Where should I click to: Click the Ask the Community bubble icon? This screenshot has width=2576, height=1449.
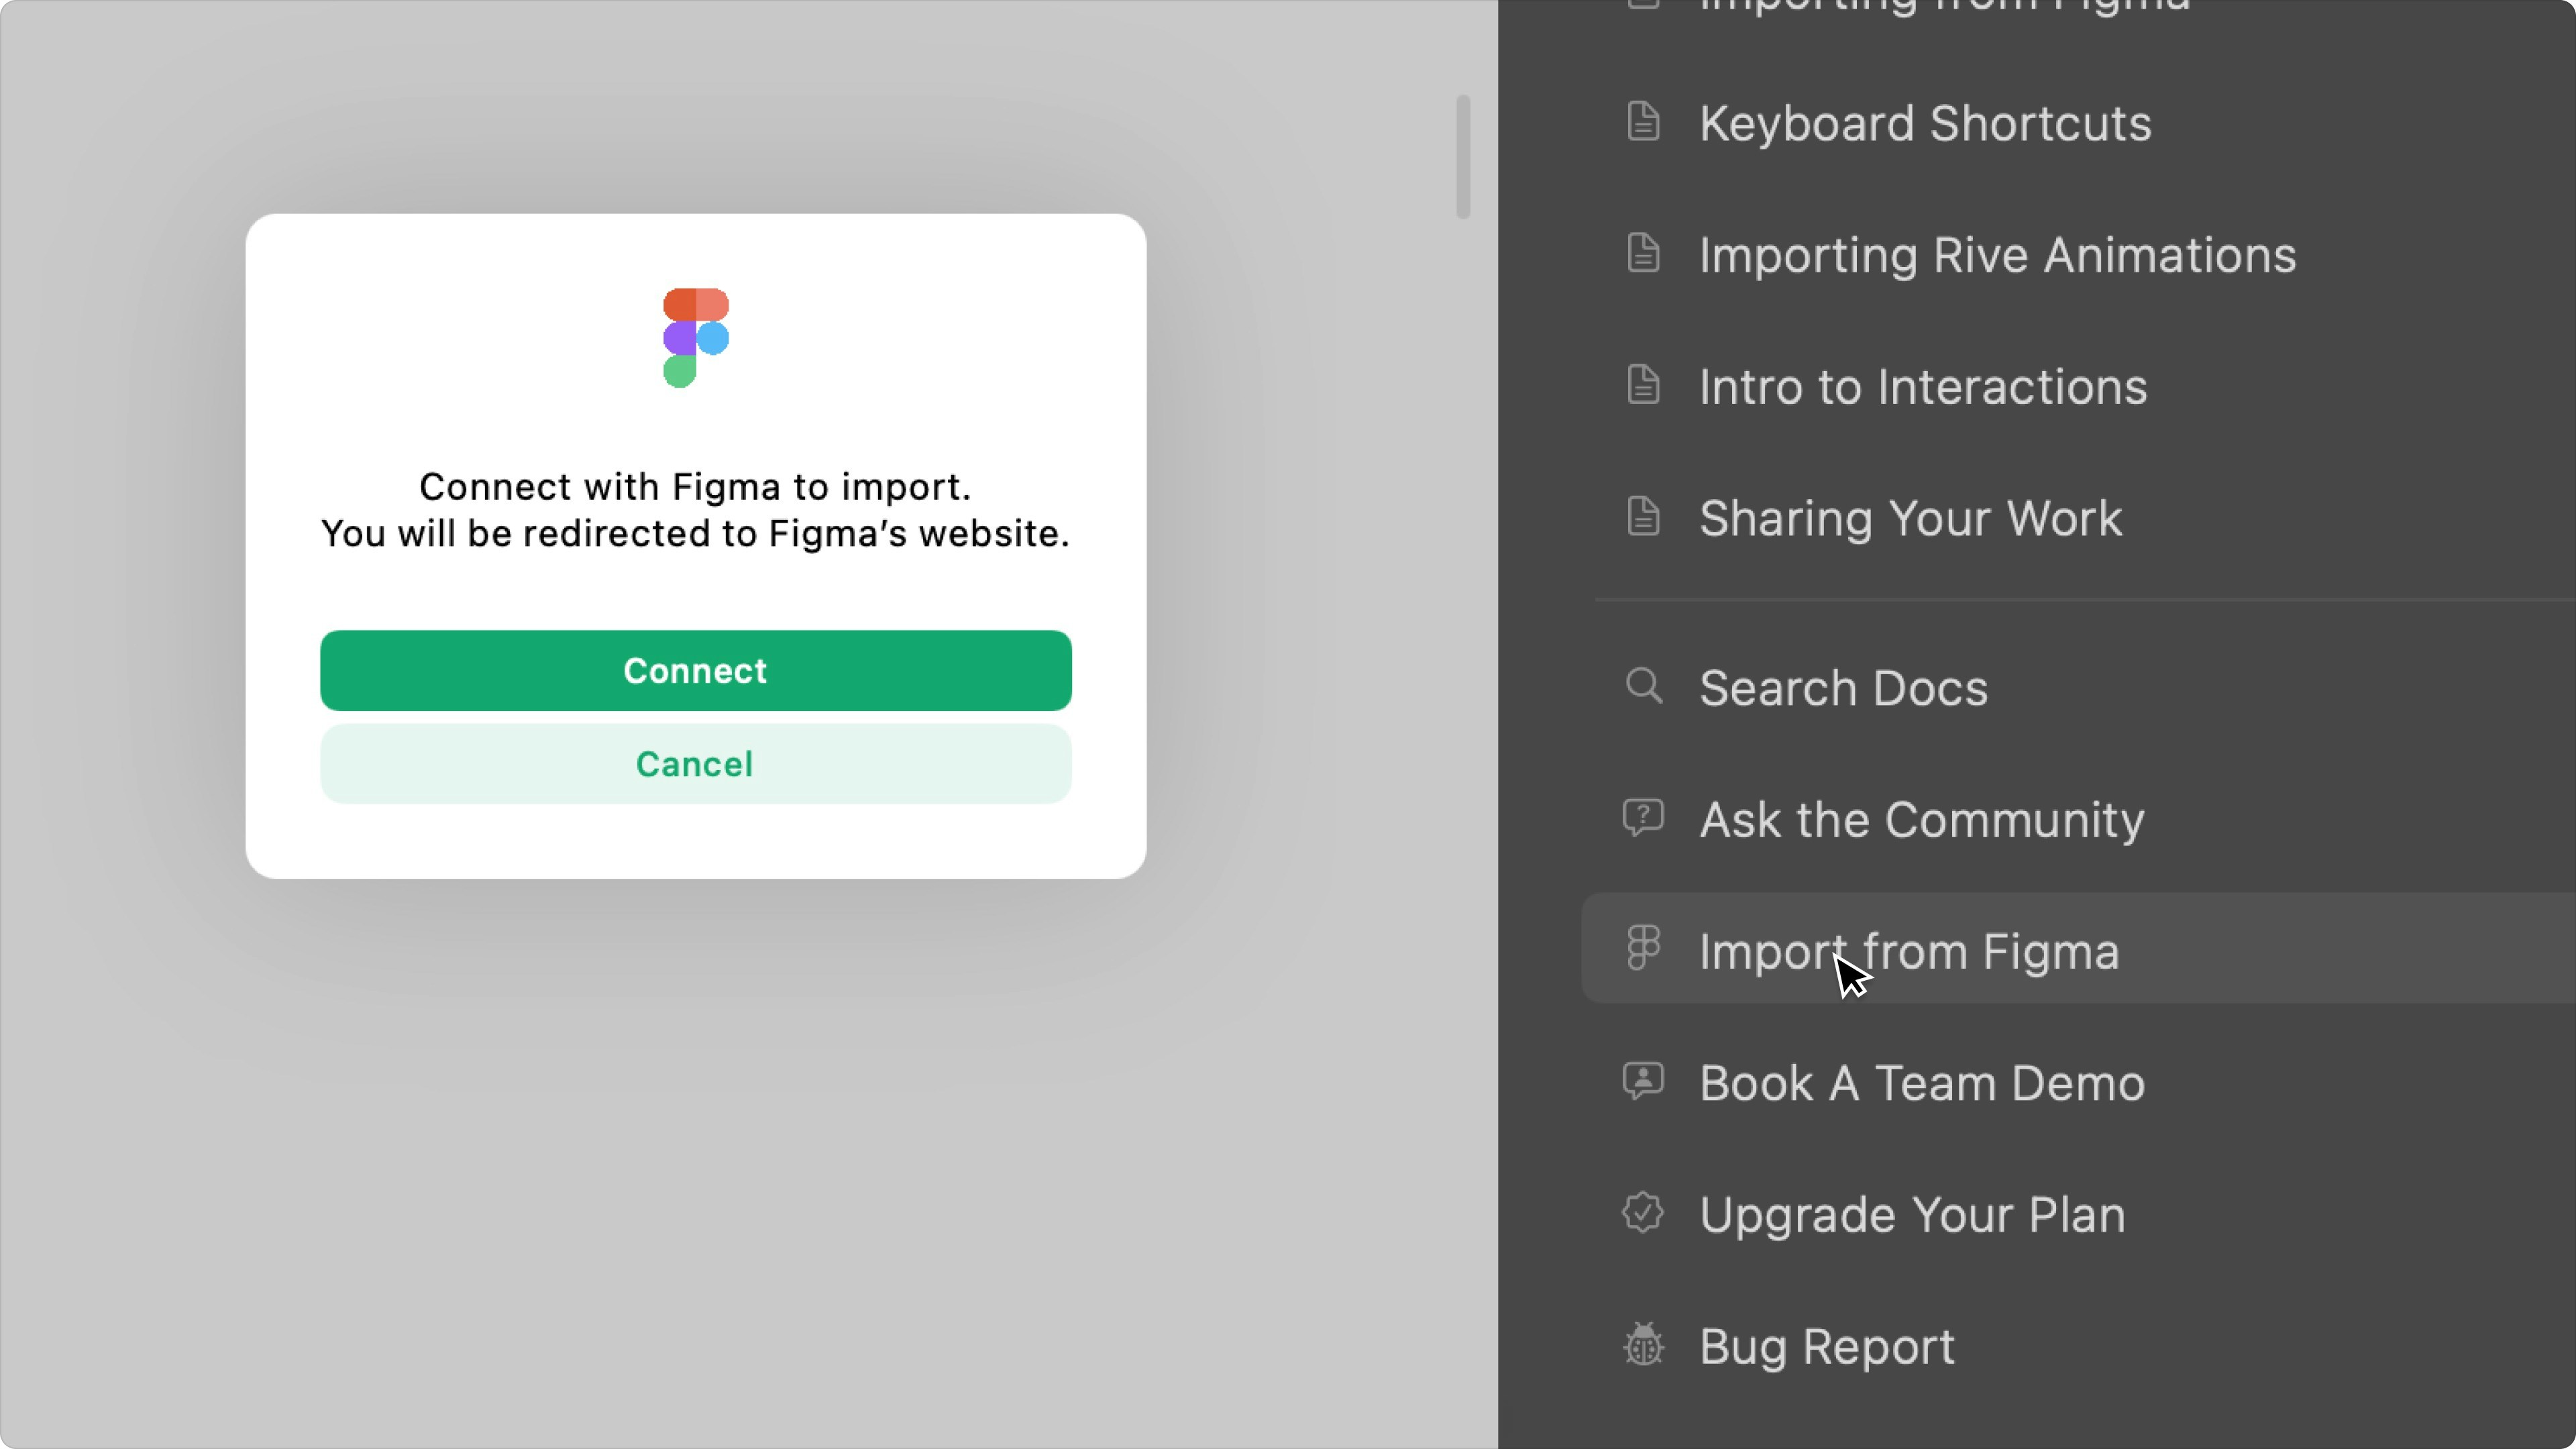coord(1643,818)
